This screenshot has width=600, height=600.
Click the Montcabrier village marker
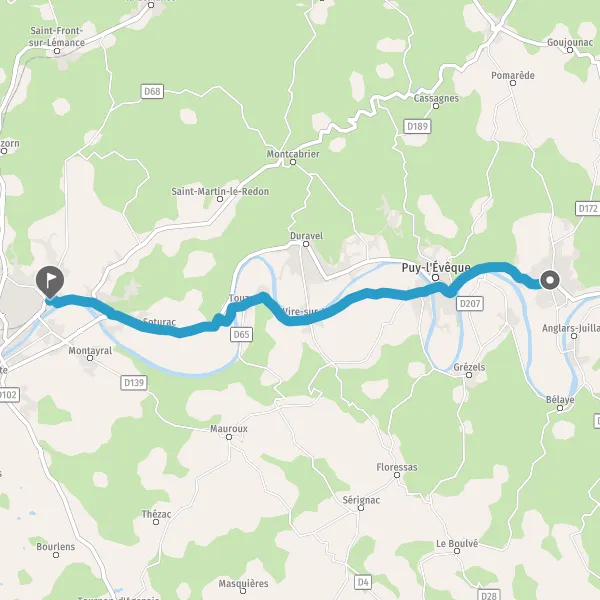[293, 162]
